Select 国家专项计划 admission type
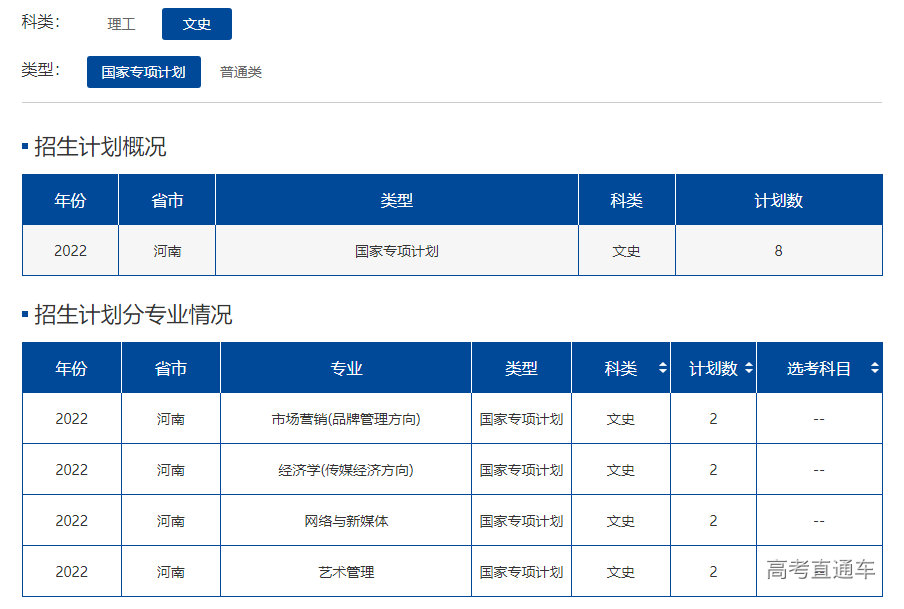 [x=143, y=71]
